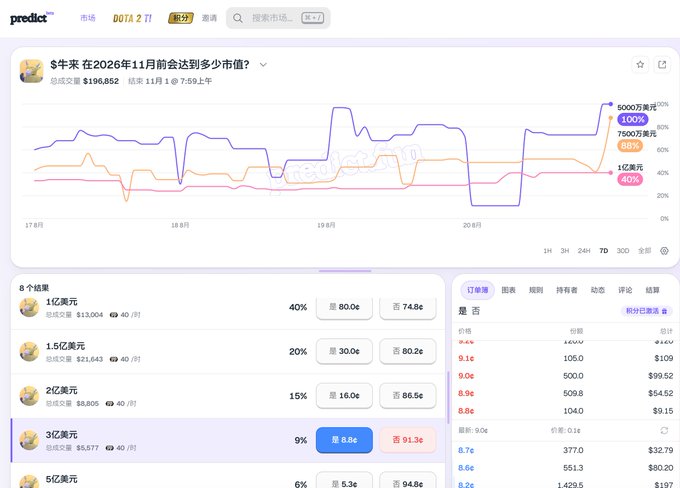Screen dimensions: 680x488
Task: Set chart range to 30D
Action: click(623, 251)
